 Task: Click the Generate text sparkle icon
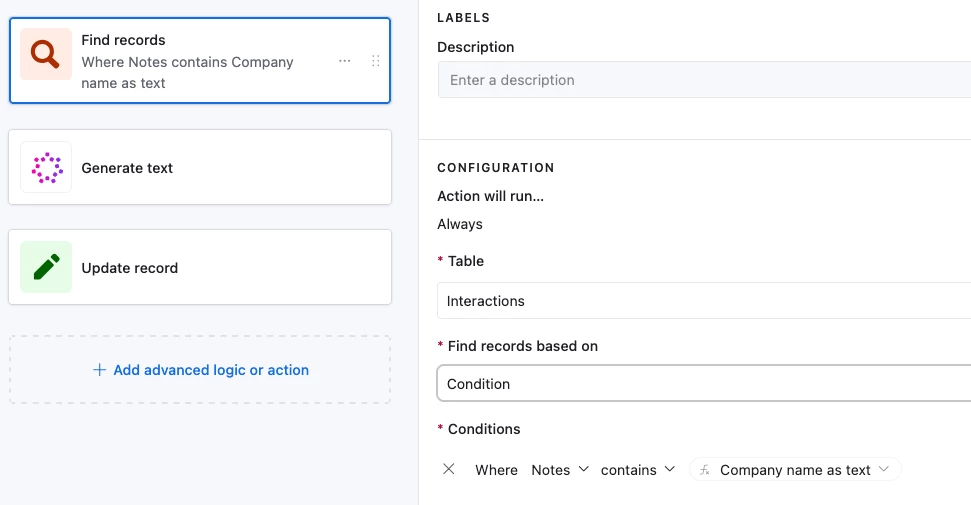pos(46,168)
